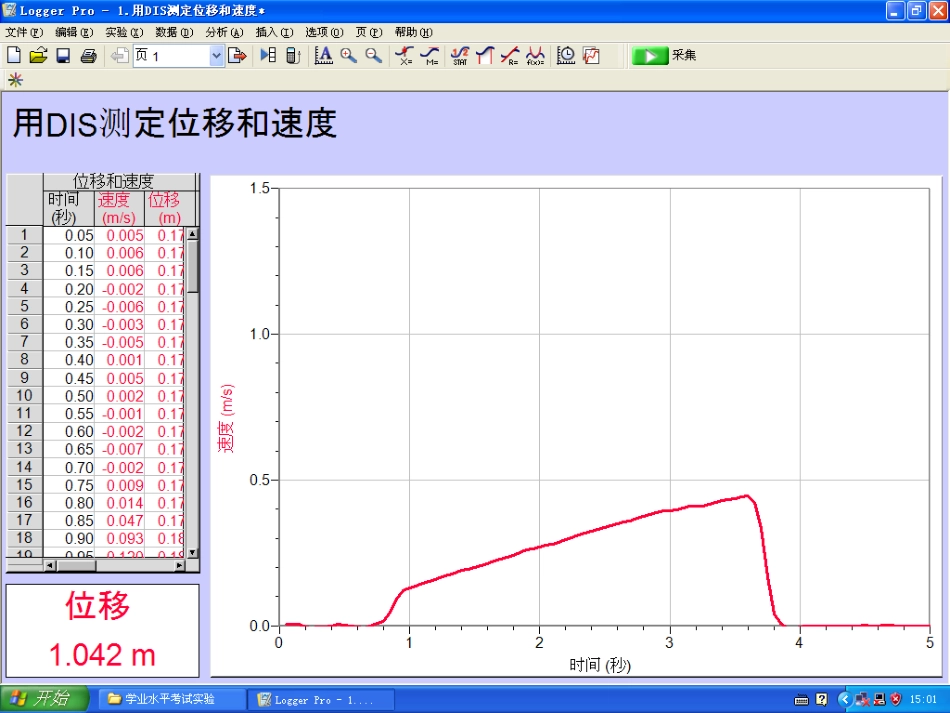Select row number 1 in table
Viewport: 950px width, 713px height.
pos(24,235)
